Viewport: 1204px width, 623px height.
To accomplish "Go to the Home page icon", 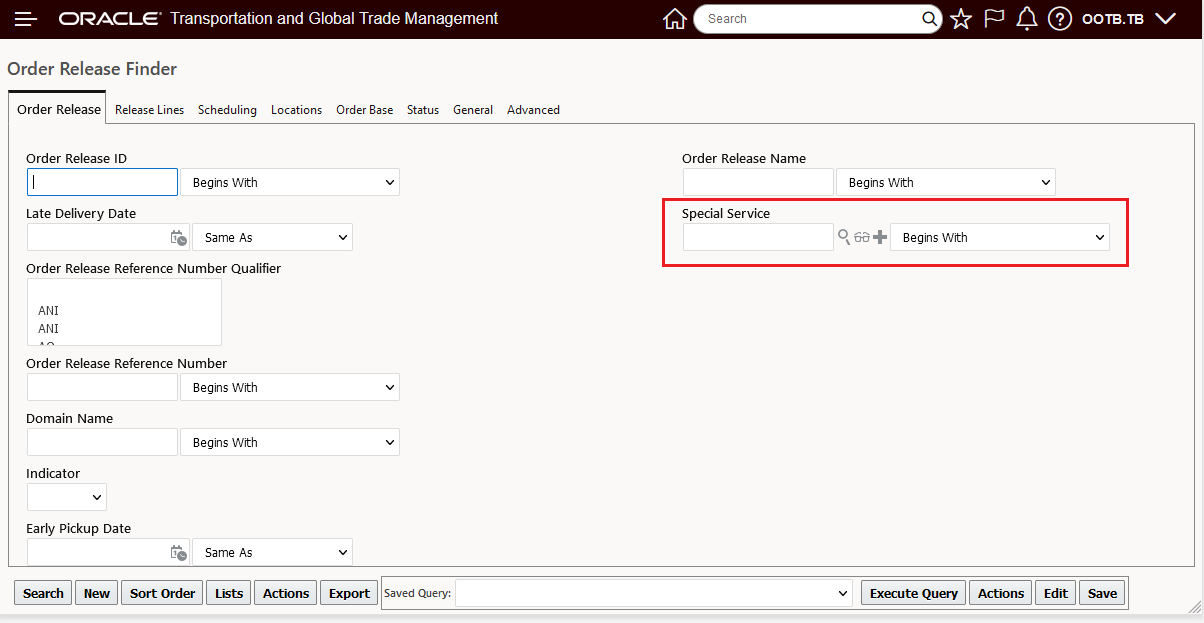I will (675, 19).
